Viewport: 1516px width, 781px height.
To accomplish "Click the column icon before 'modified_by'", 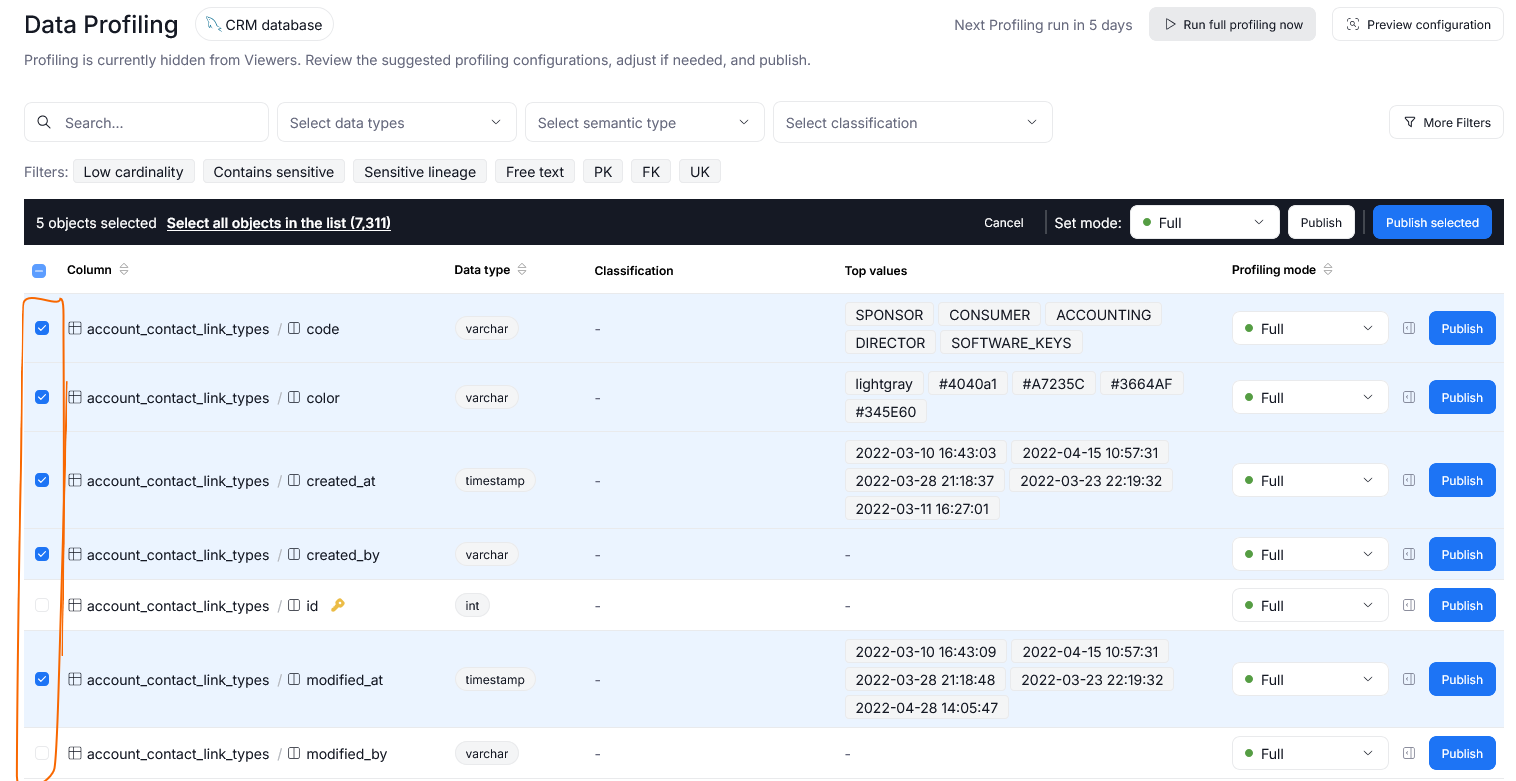I will click(x=294, y=753).
